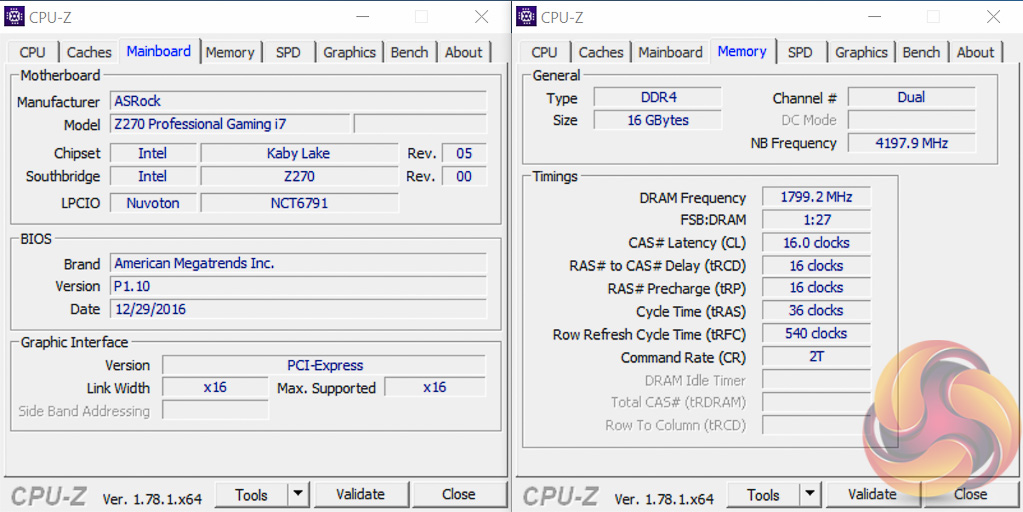This screenshot has height=512, width=1023.
Task: Click FSB:DRAM ratio 1:27 value
Action: 816,220
